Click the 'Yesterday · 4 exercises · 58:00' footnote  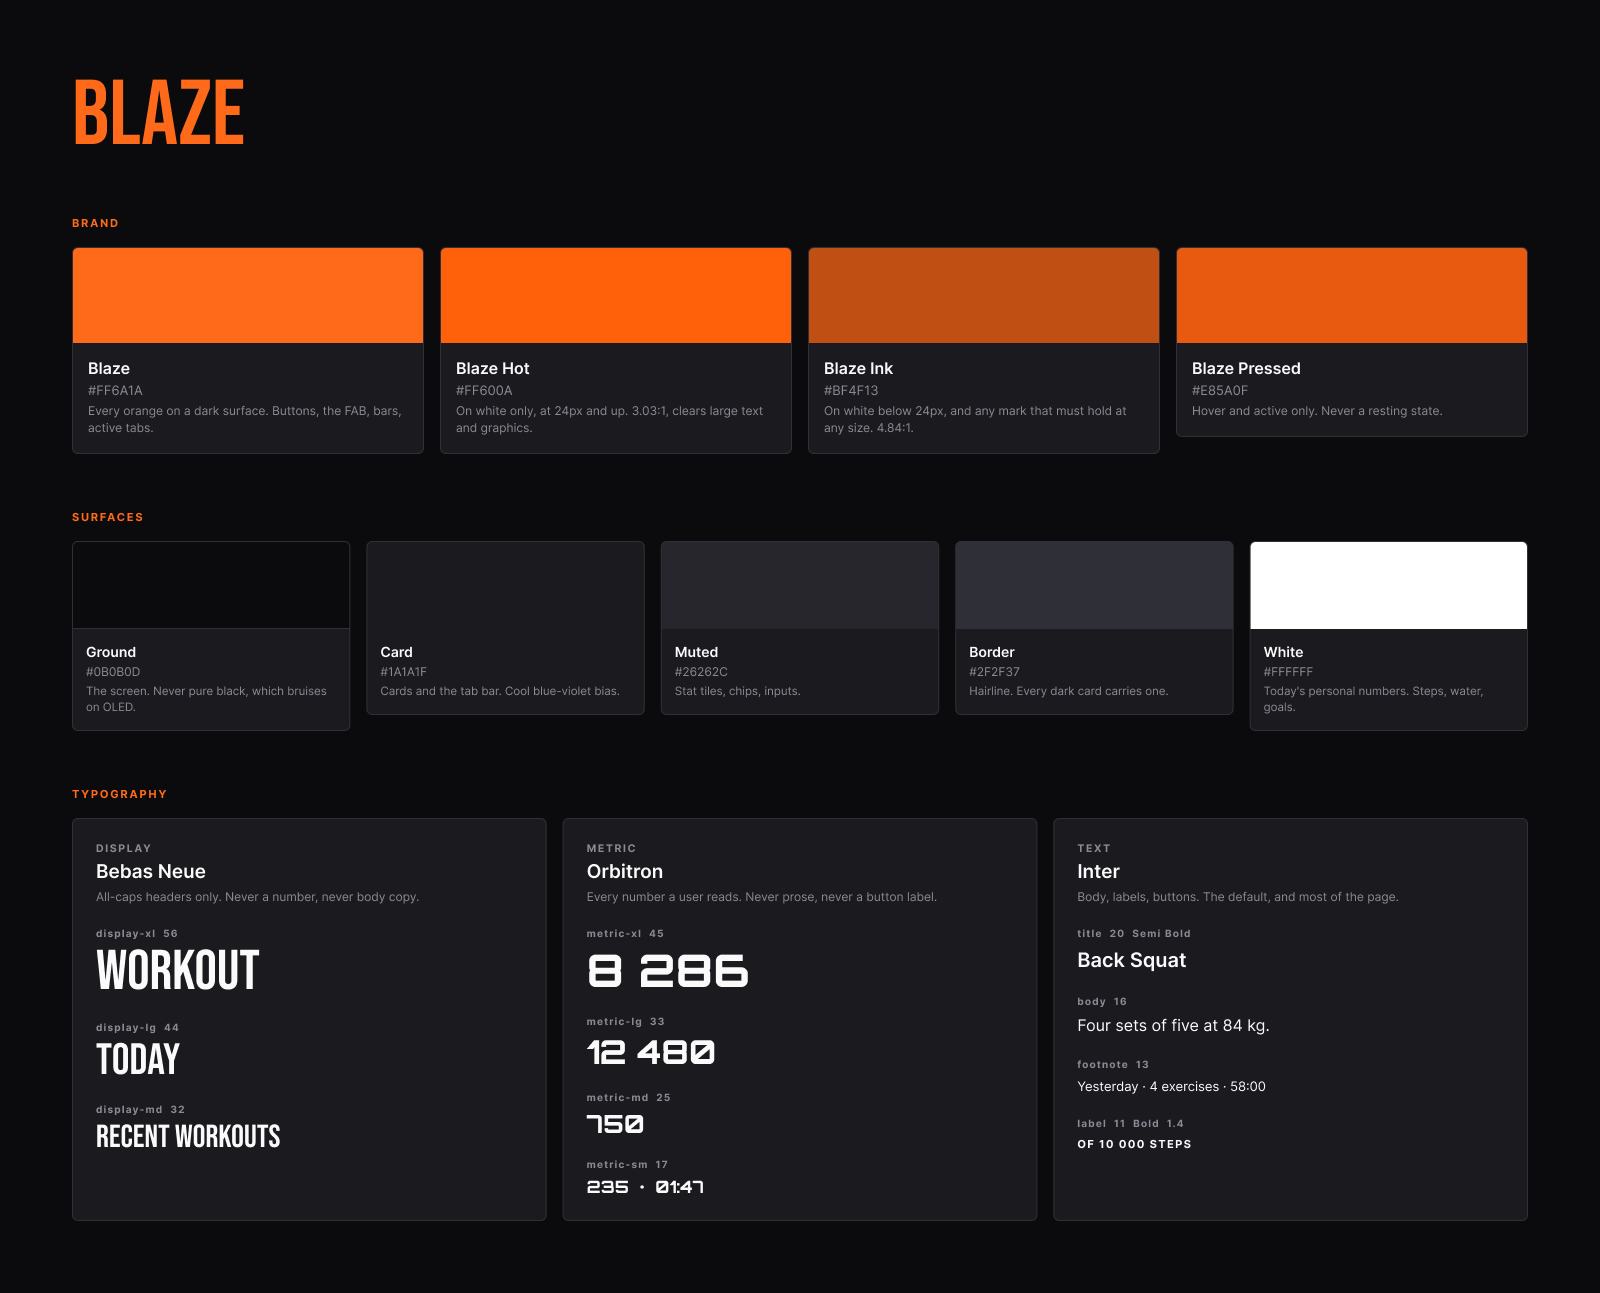tap(1171, 1087)
